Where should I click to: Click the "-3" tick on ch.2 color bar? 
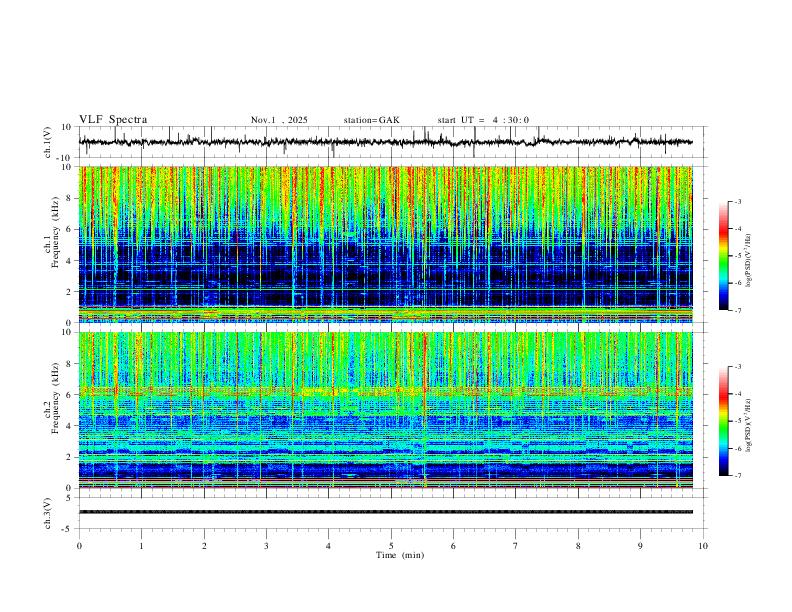pos(737,367)
